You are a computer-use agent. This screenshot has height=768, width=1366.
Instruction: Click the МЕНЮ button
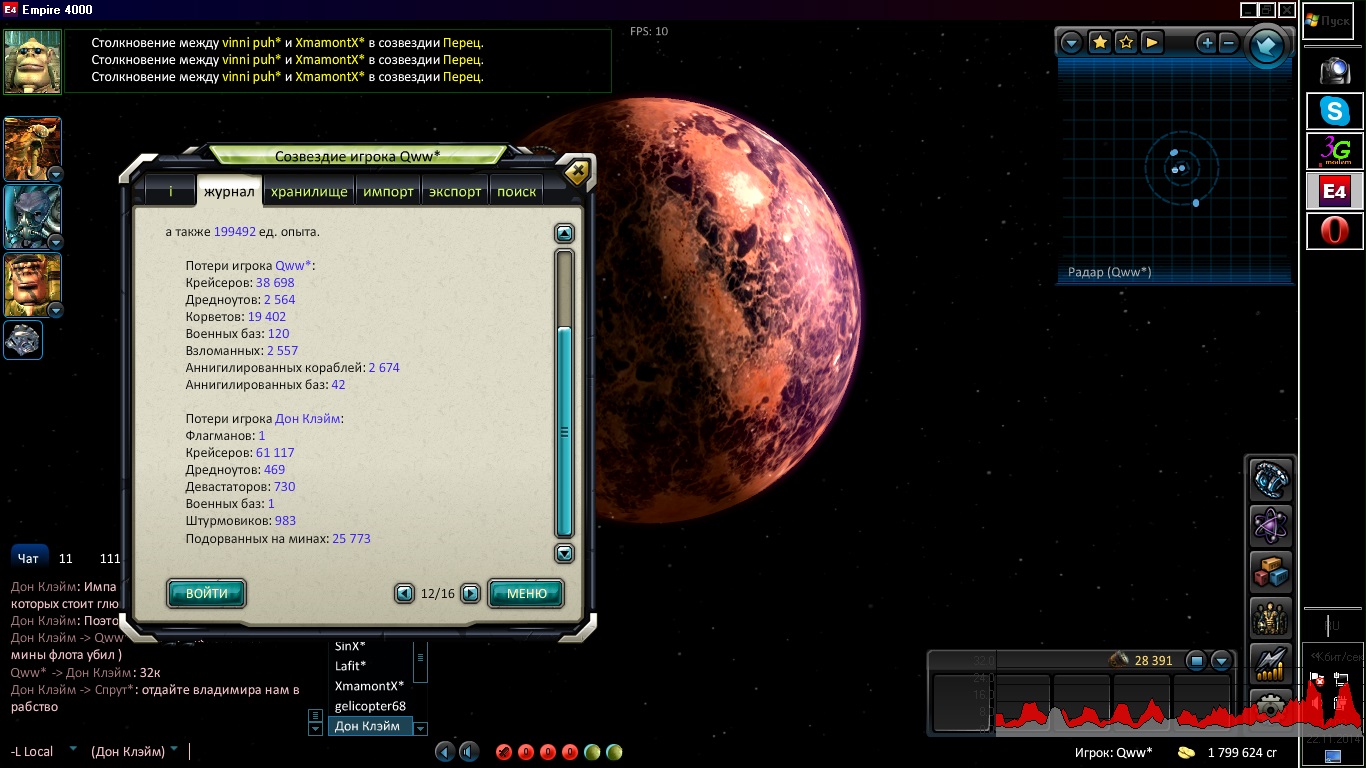point(526,593)
